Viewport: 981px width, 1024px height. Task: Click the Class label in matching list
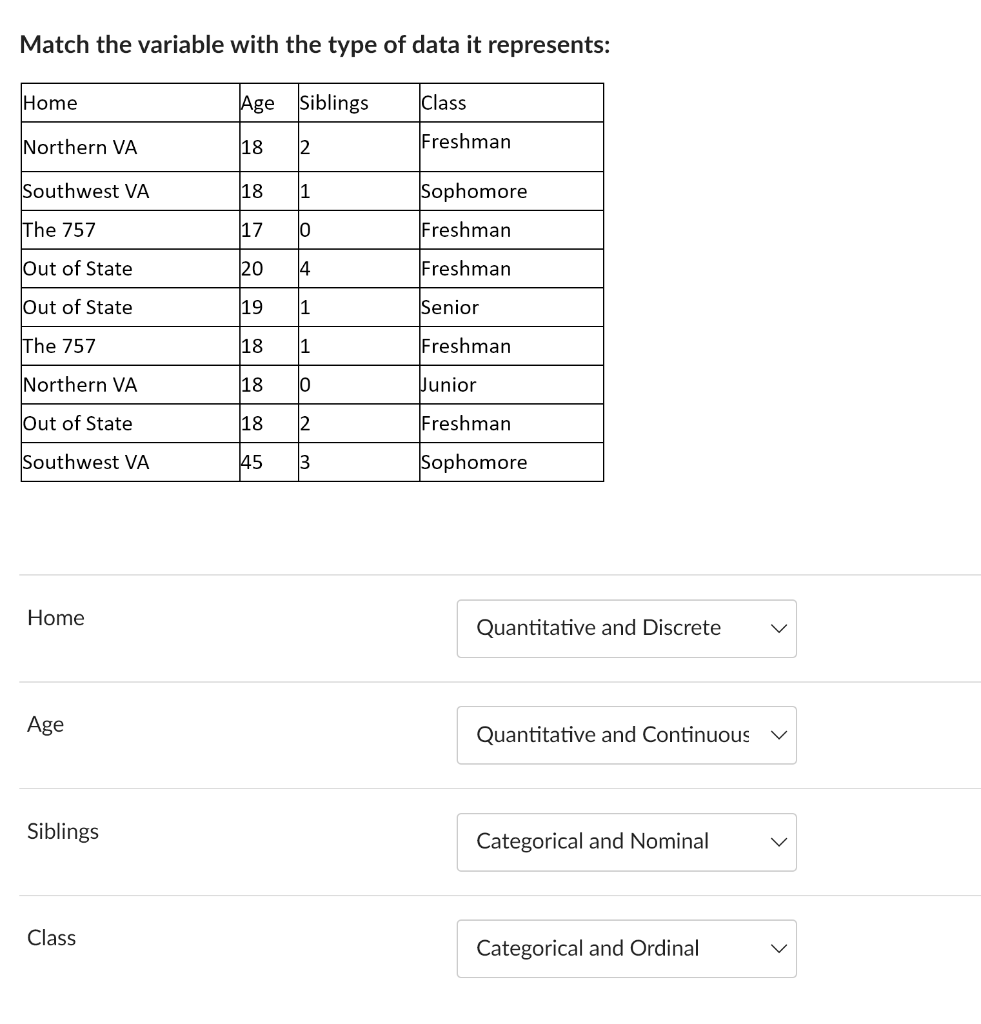(x=52, y=938)
